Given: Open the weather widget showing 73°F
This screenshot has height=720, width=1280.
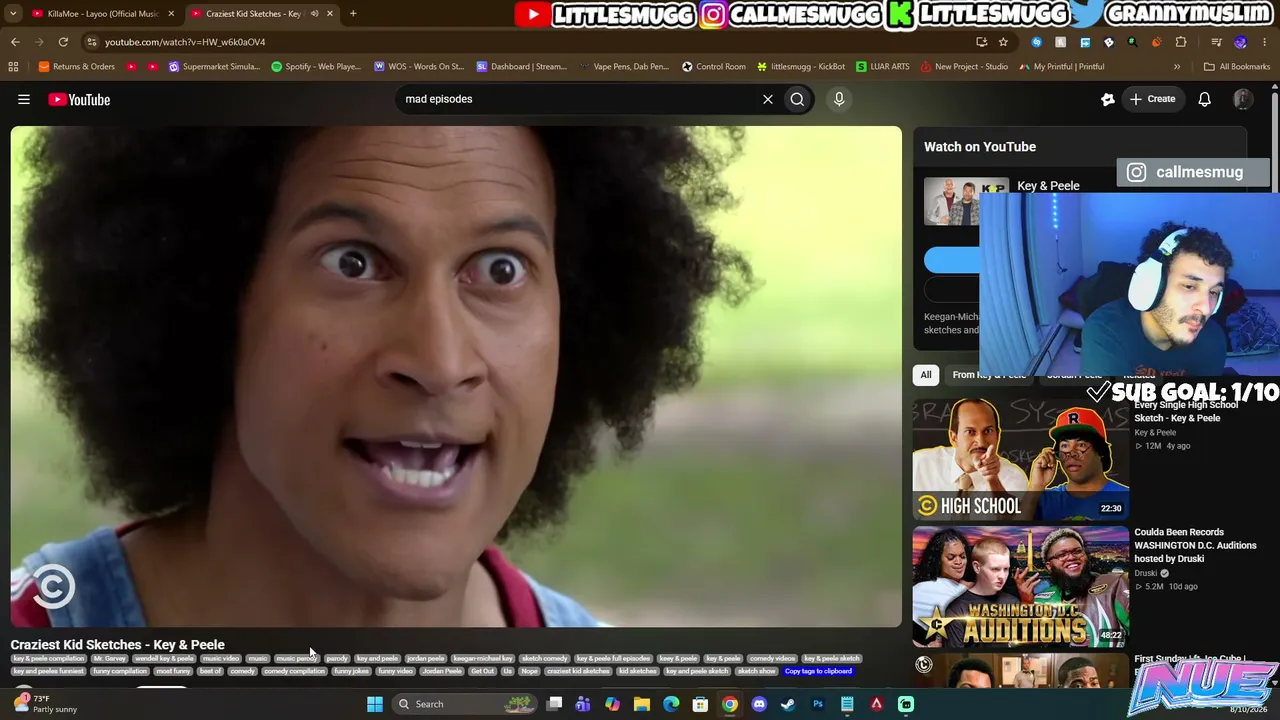Looking at the screenshot, I should tap(45, 704).
